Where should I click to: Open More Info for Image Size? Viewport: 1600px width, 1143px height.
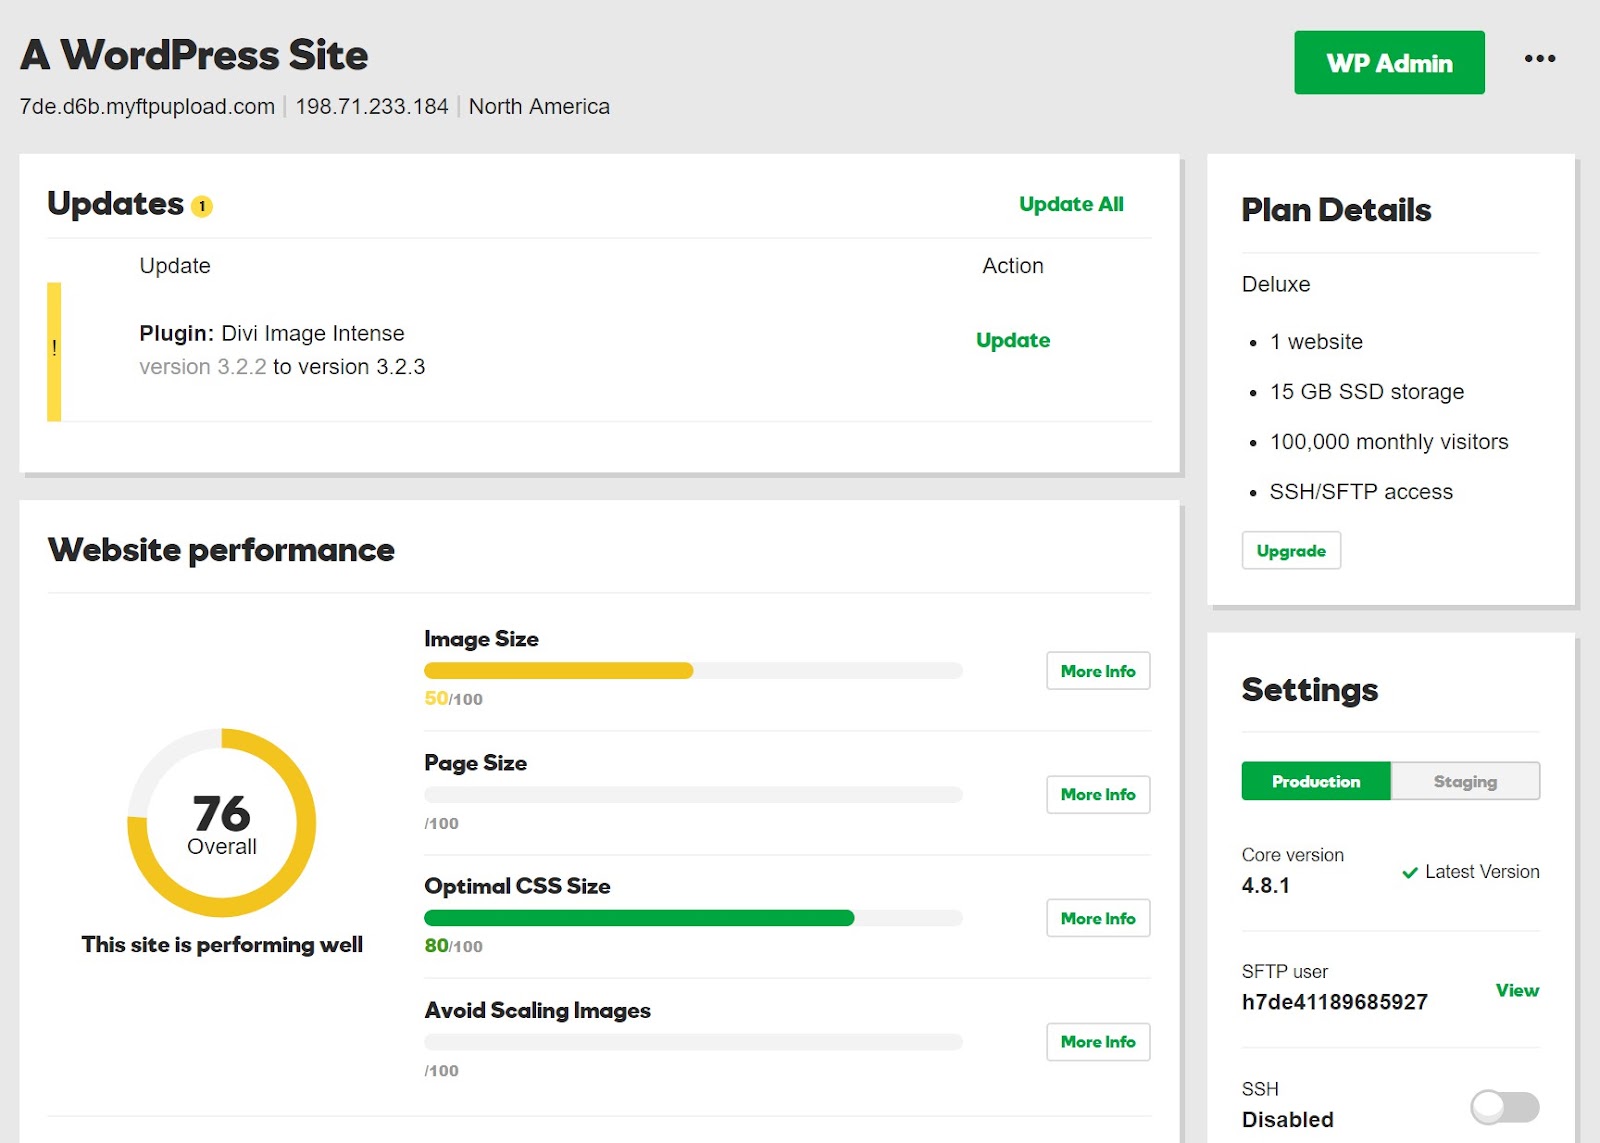[x=1098, y=671]
